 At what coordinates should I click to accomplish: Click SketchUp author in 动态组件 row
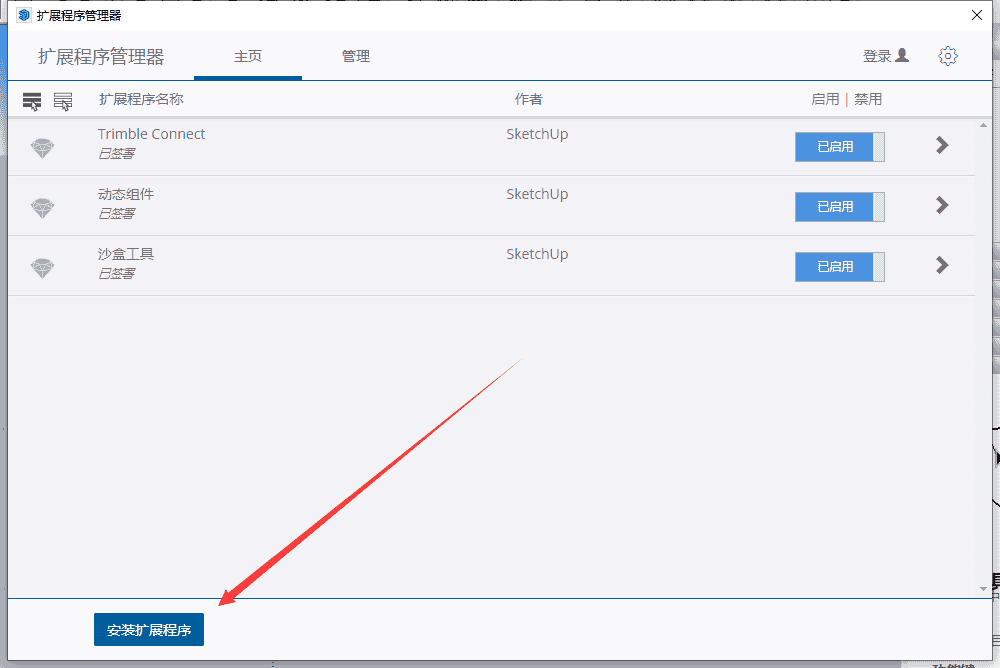click(x=537, y=194)
